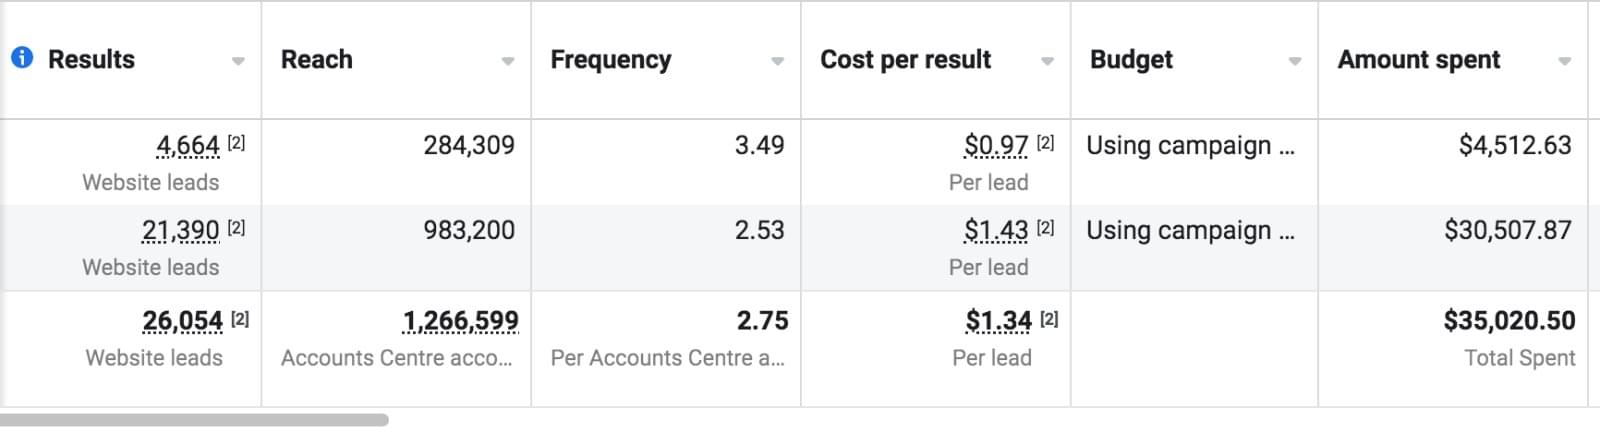Click the blue info icon beside Results

coord(21,58)
